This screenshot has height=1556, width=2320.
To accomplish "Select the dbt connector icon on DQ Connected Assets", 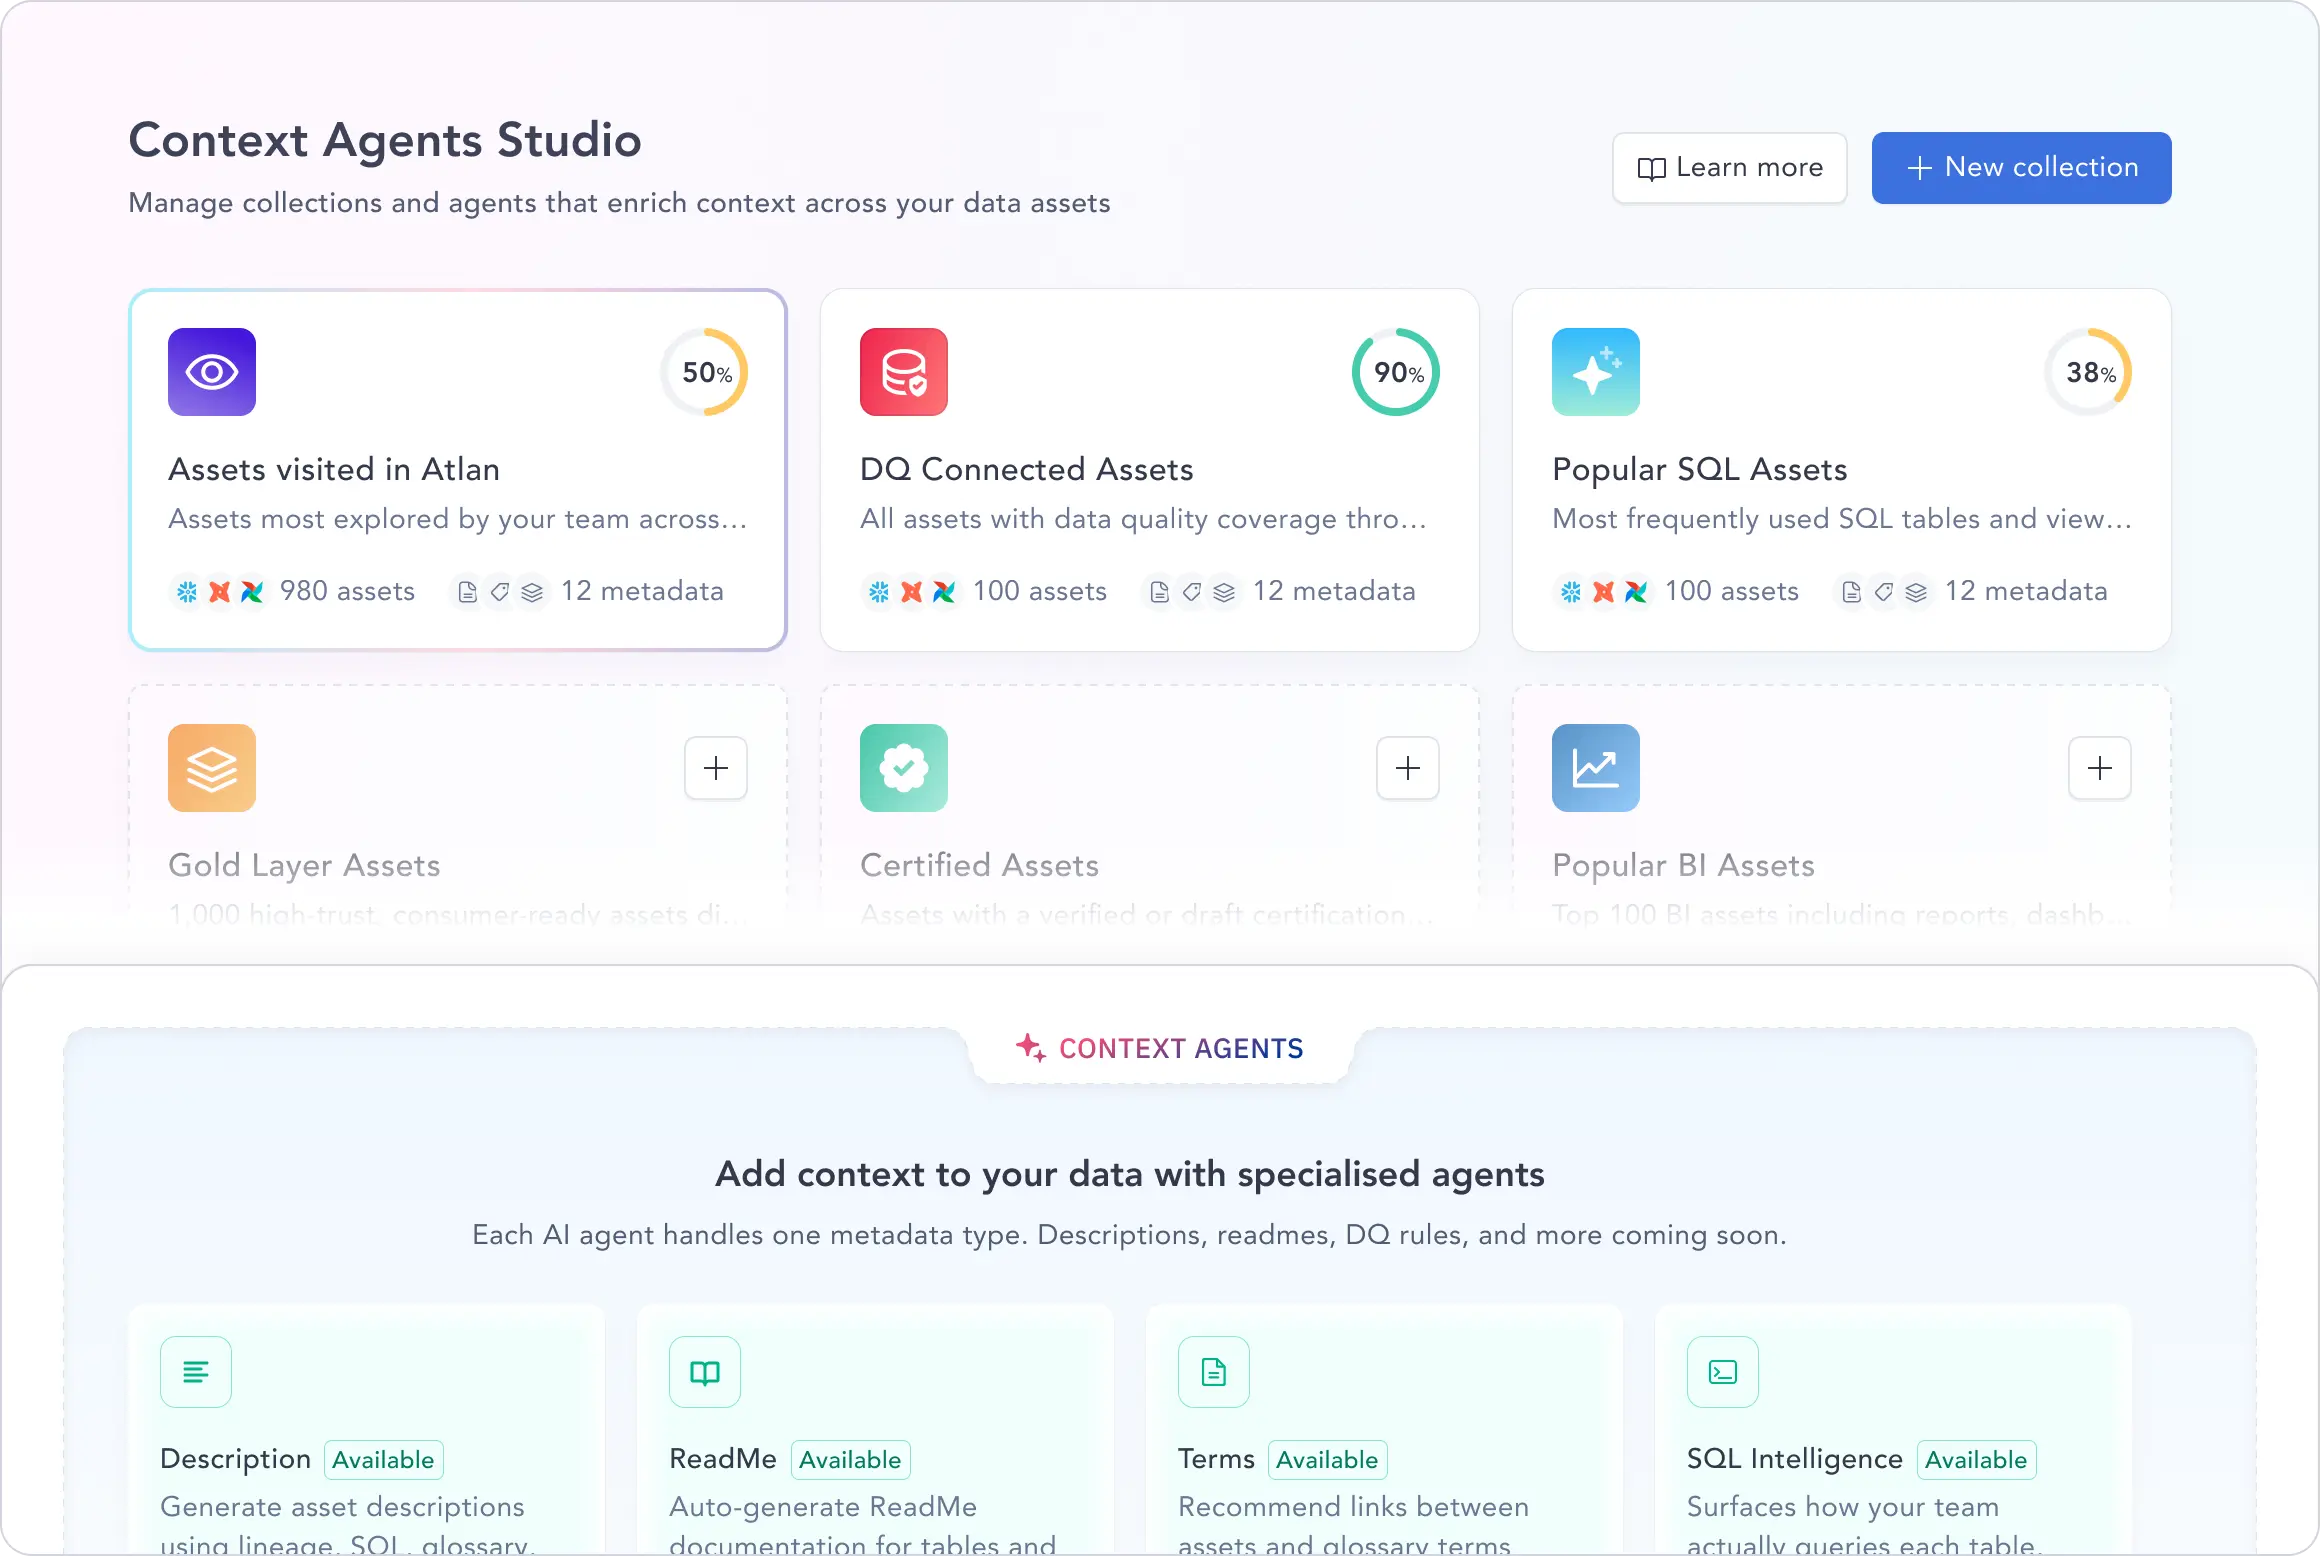I will coord(910,592).
